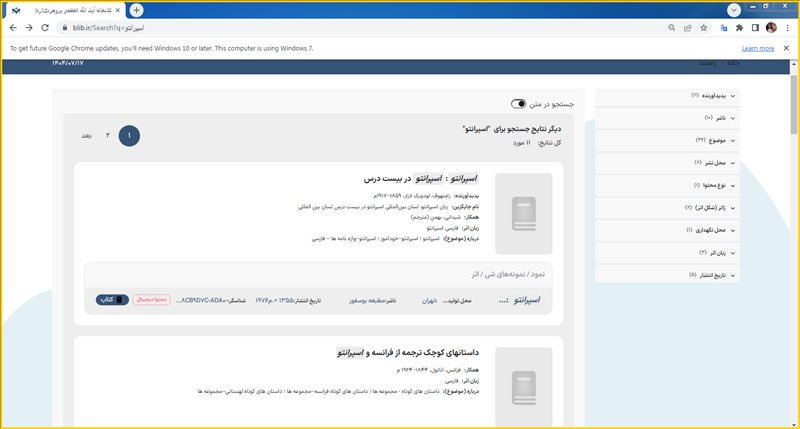
Task: Open the Chrome extensions puzzle icon
Action: [738, 28]
